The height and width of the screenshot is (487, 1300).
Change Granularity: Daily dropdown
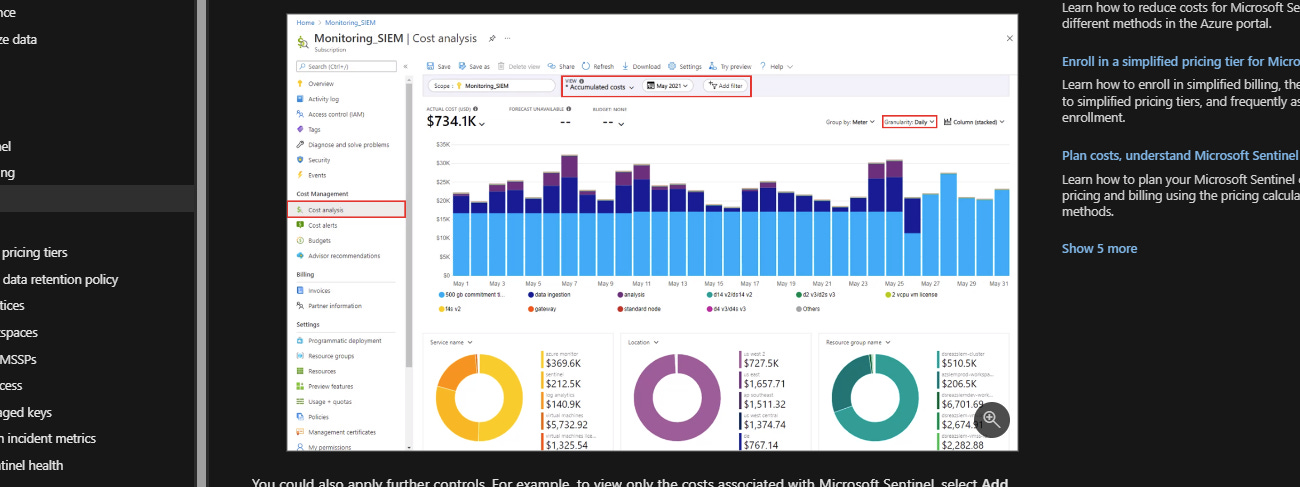909,122
